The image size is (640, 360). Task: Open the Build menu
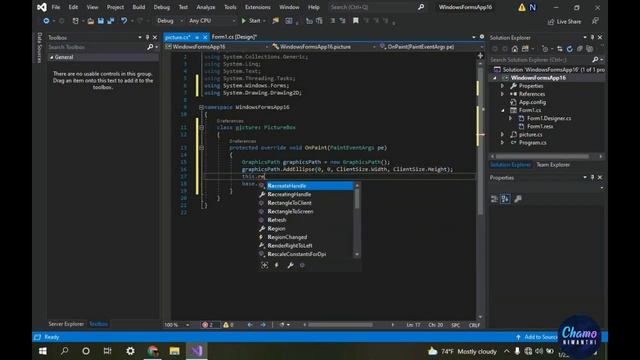pos(138,7)
